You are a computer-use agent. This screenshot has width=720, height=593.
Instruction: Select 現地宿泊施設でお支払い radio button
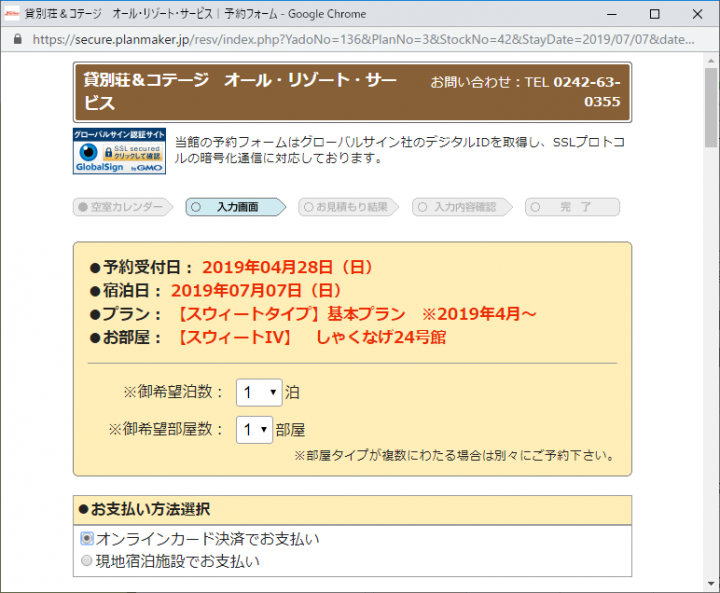(86, 561)
